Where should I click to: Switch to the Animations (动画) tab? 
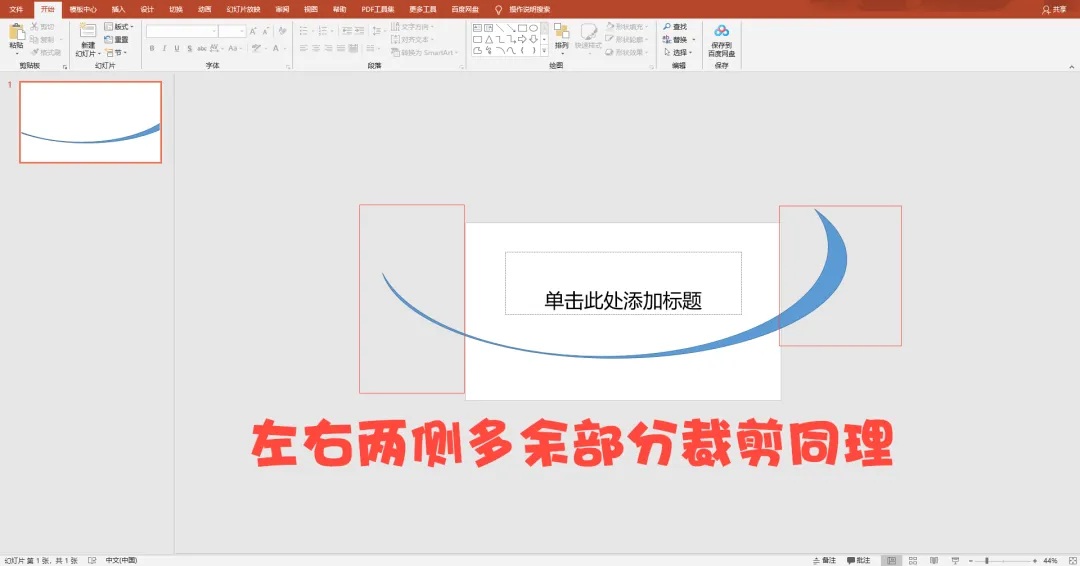coord(205,10)
